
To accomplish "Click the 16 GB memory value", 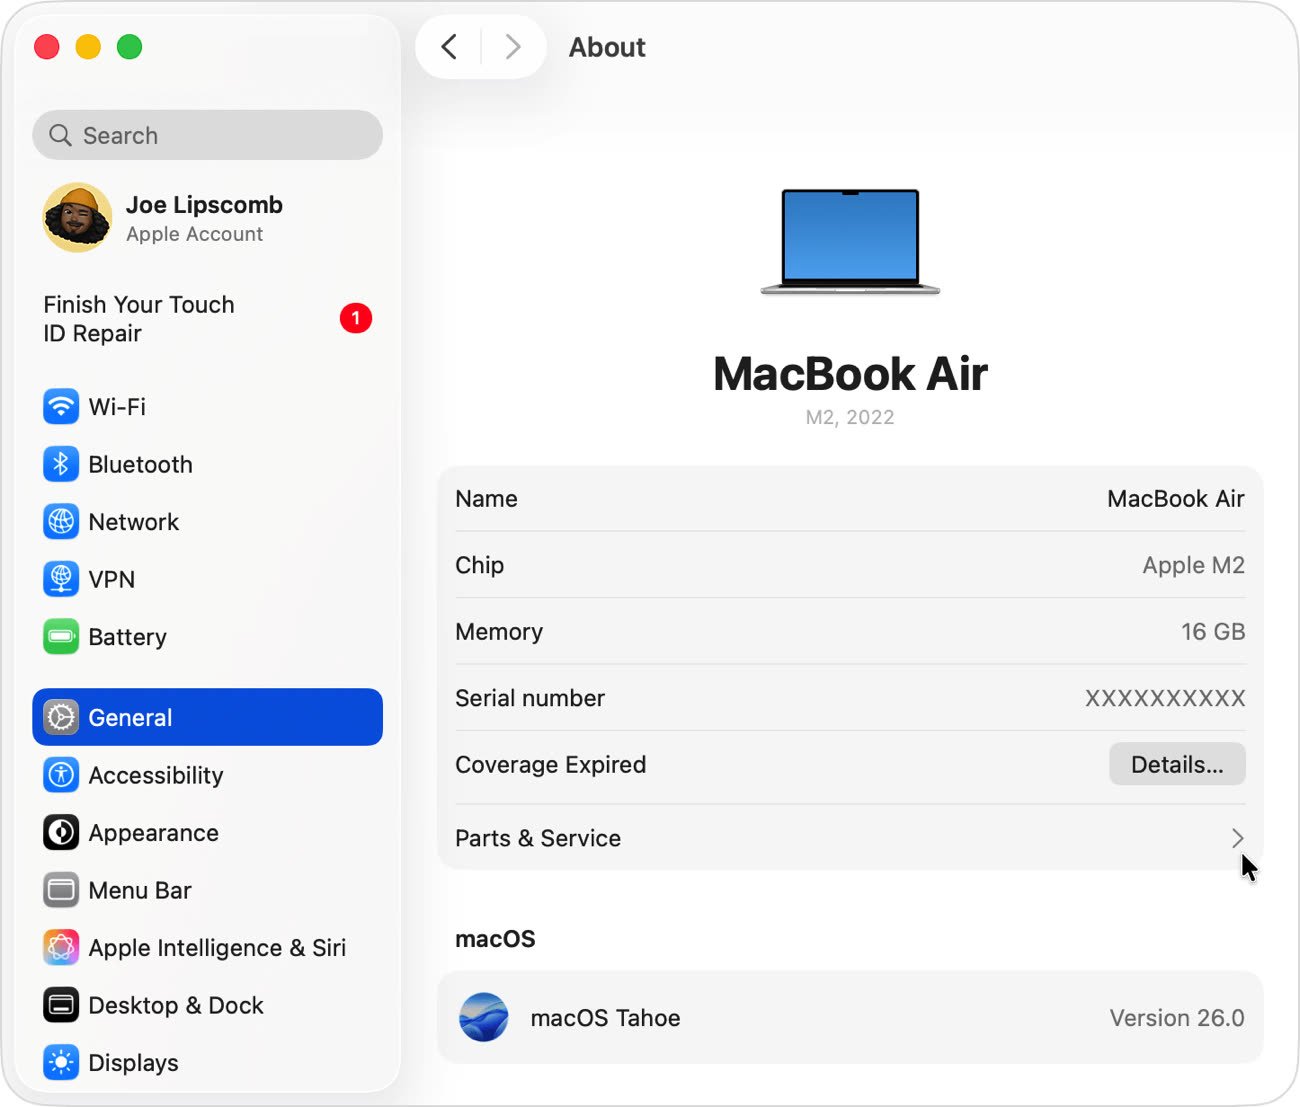I will pyautogui.click(x=1213, y=631).
